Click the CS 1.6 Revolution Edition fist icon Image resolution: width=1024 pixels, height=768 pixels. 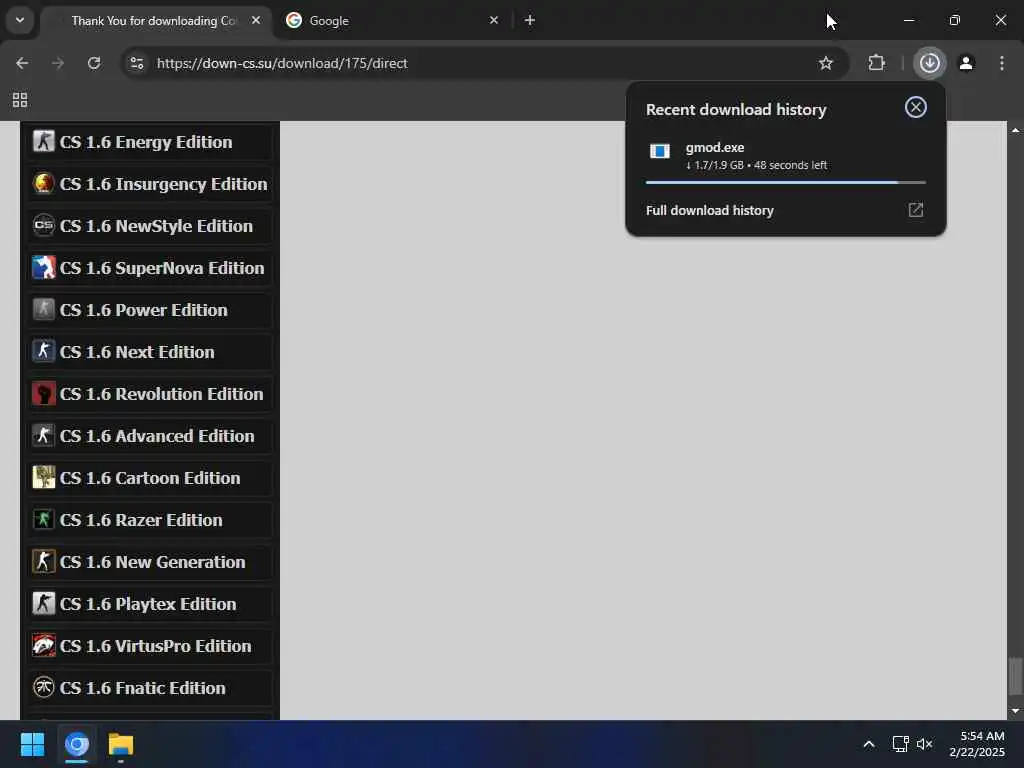coord(44,394)
